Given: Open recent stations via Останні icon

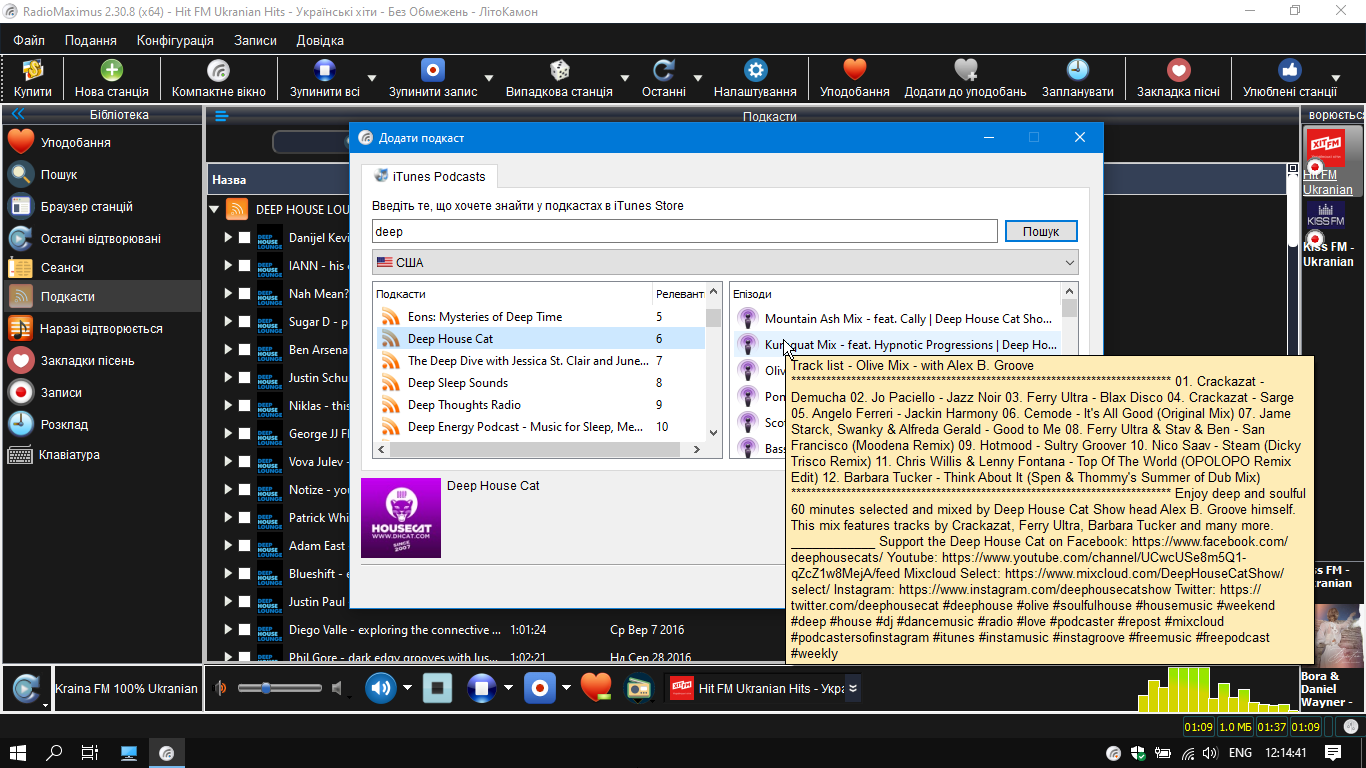Looking at the screenshot, I should pos(664,70).
